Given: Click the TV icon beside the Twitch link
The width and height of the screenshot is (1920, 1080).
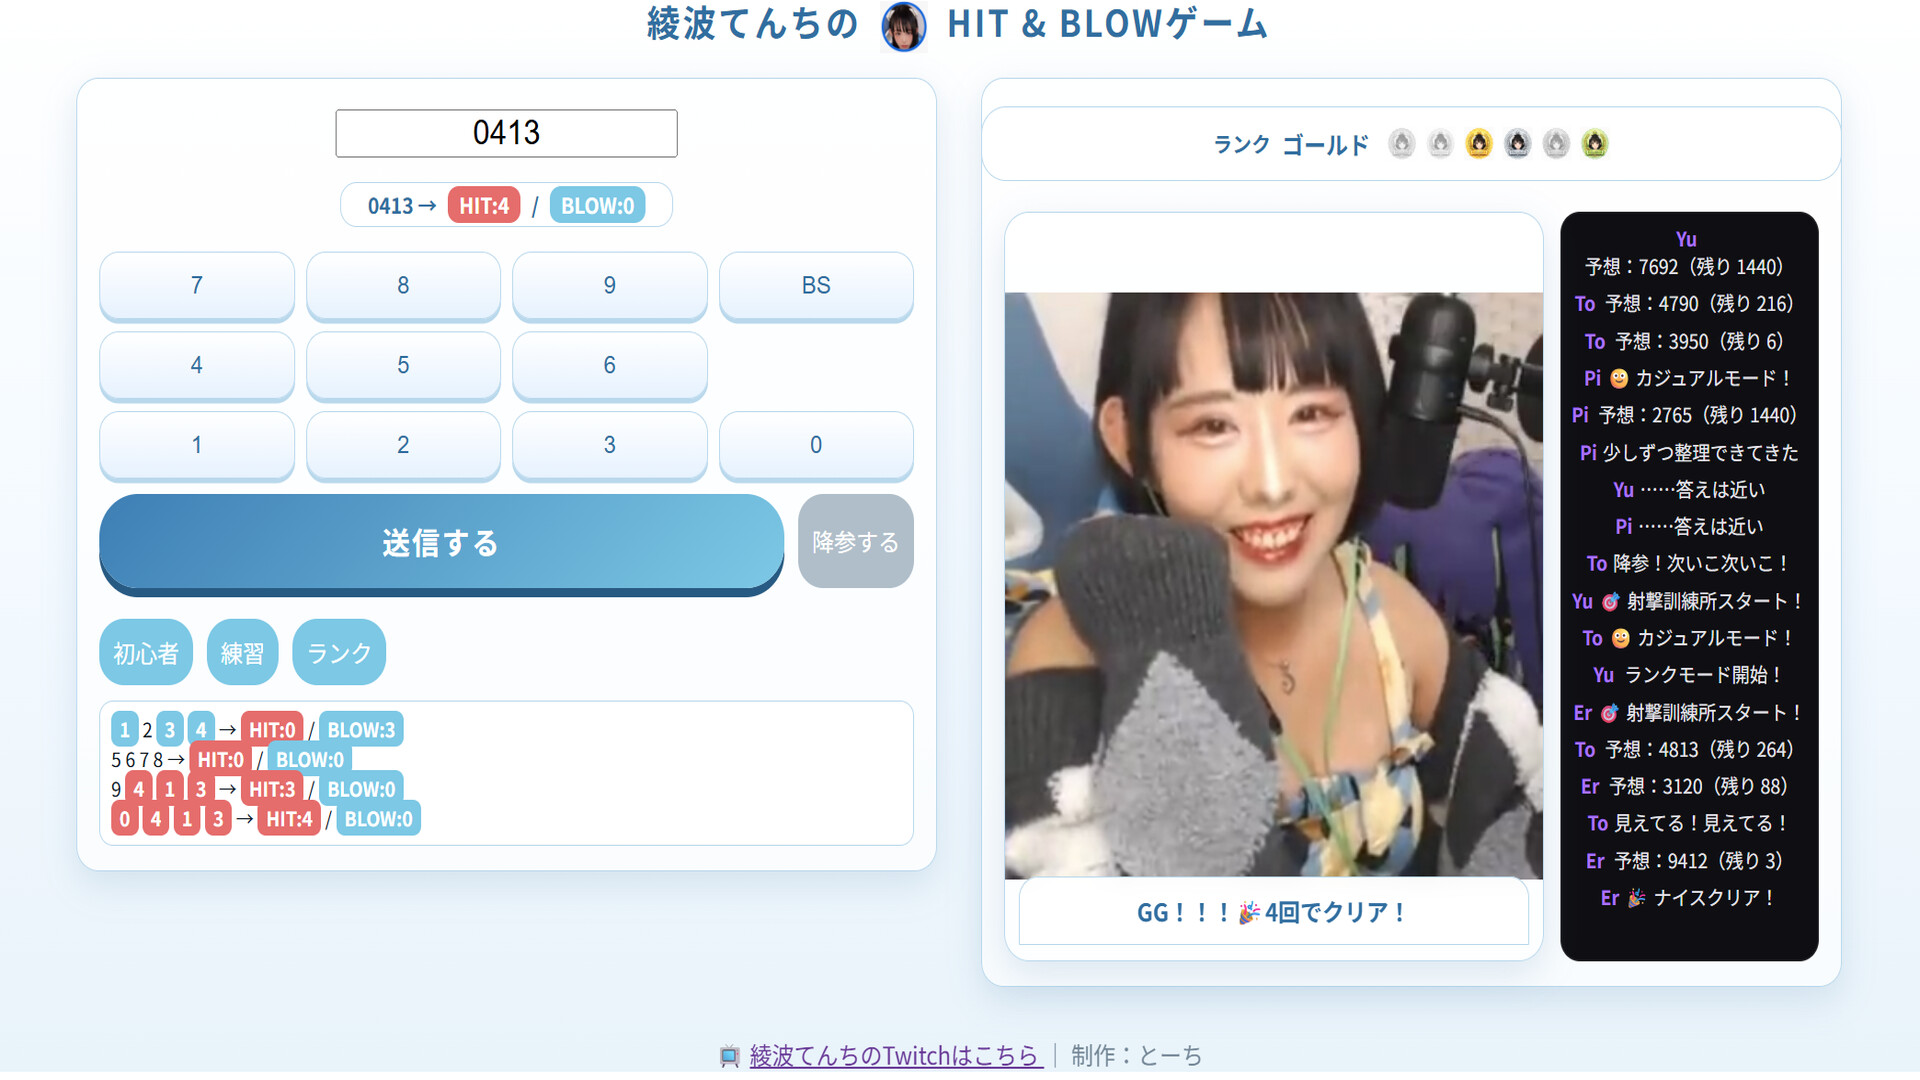Looking at the screenshot, I should click(x=729, y=1055).
